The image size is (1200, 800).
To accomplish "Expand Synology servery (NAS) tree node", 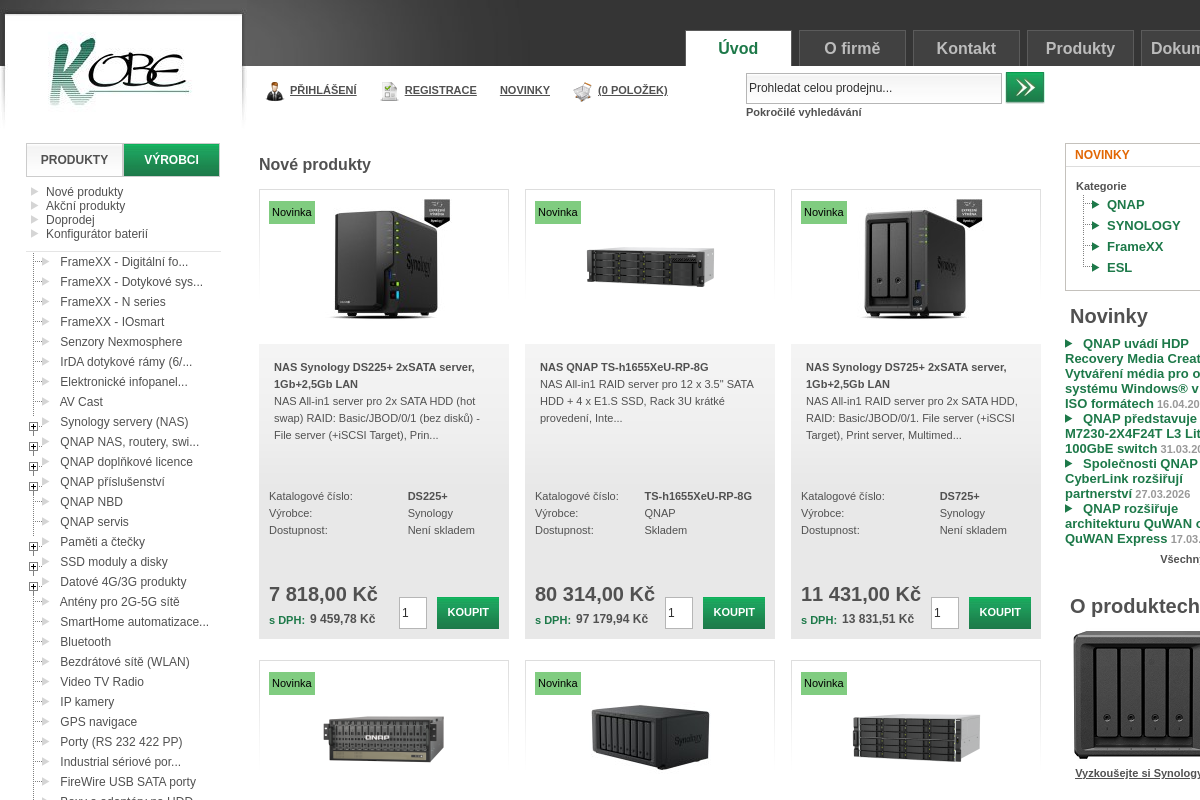I will point(33,427).
